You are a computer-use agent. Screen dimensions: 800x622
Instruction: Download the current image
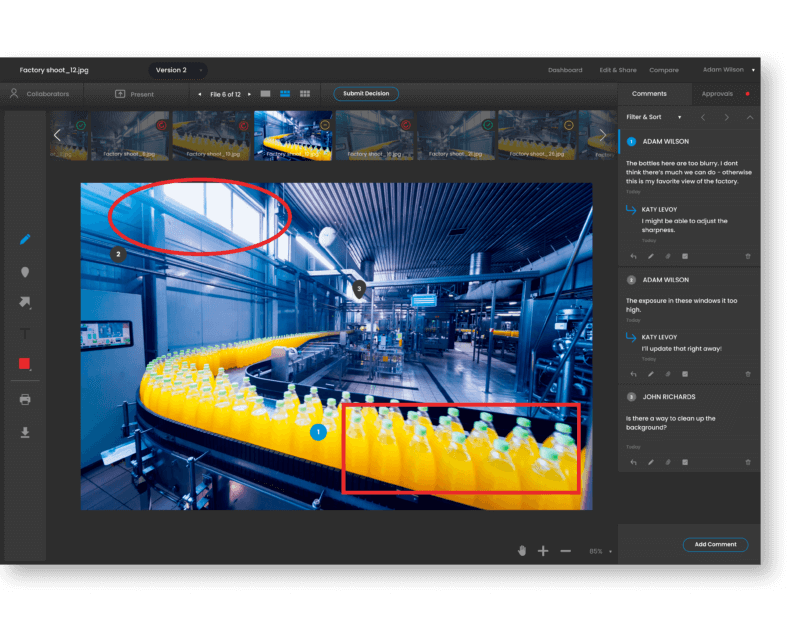(x=25, y=432)
